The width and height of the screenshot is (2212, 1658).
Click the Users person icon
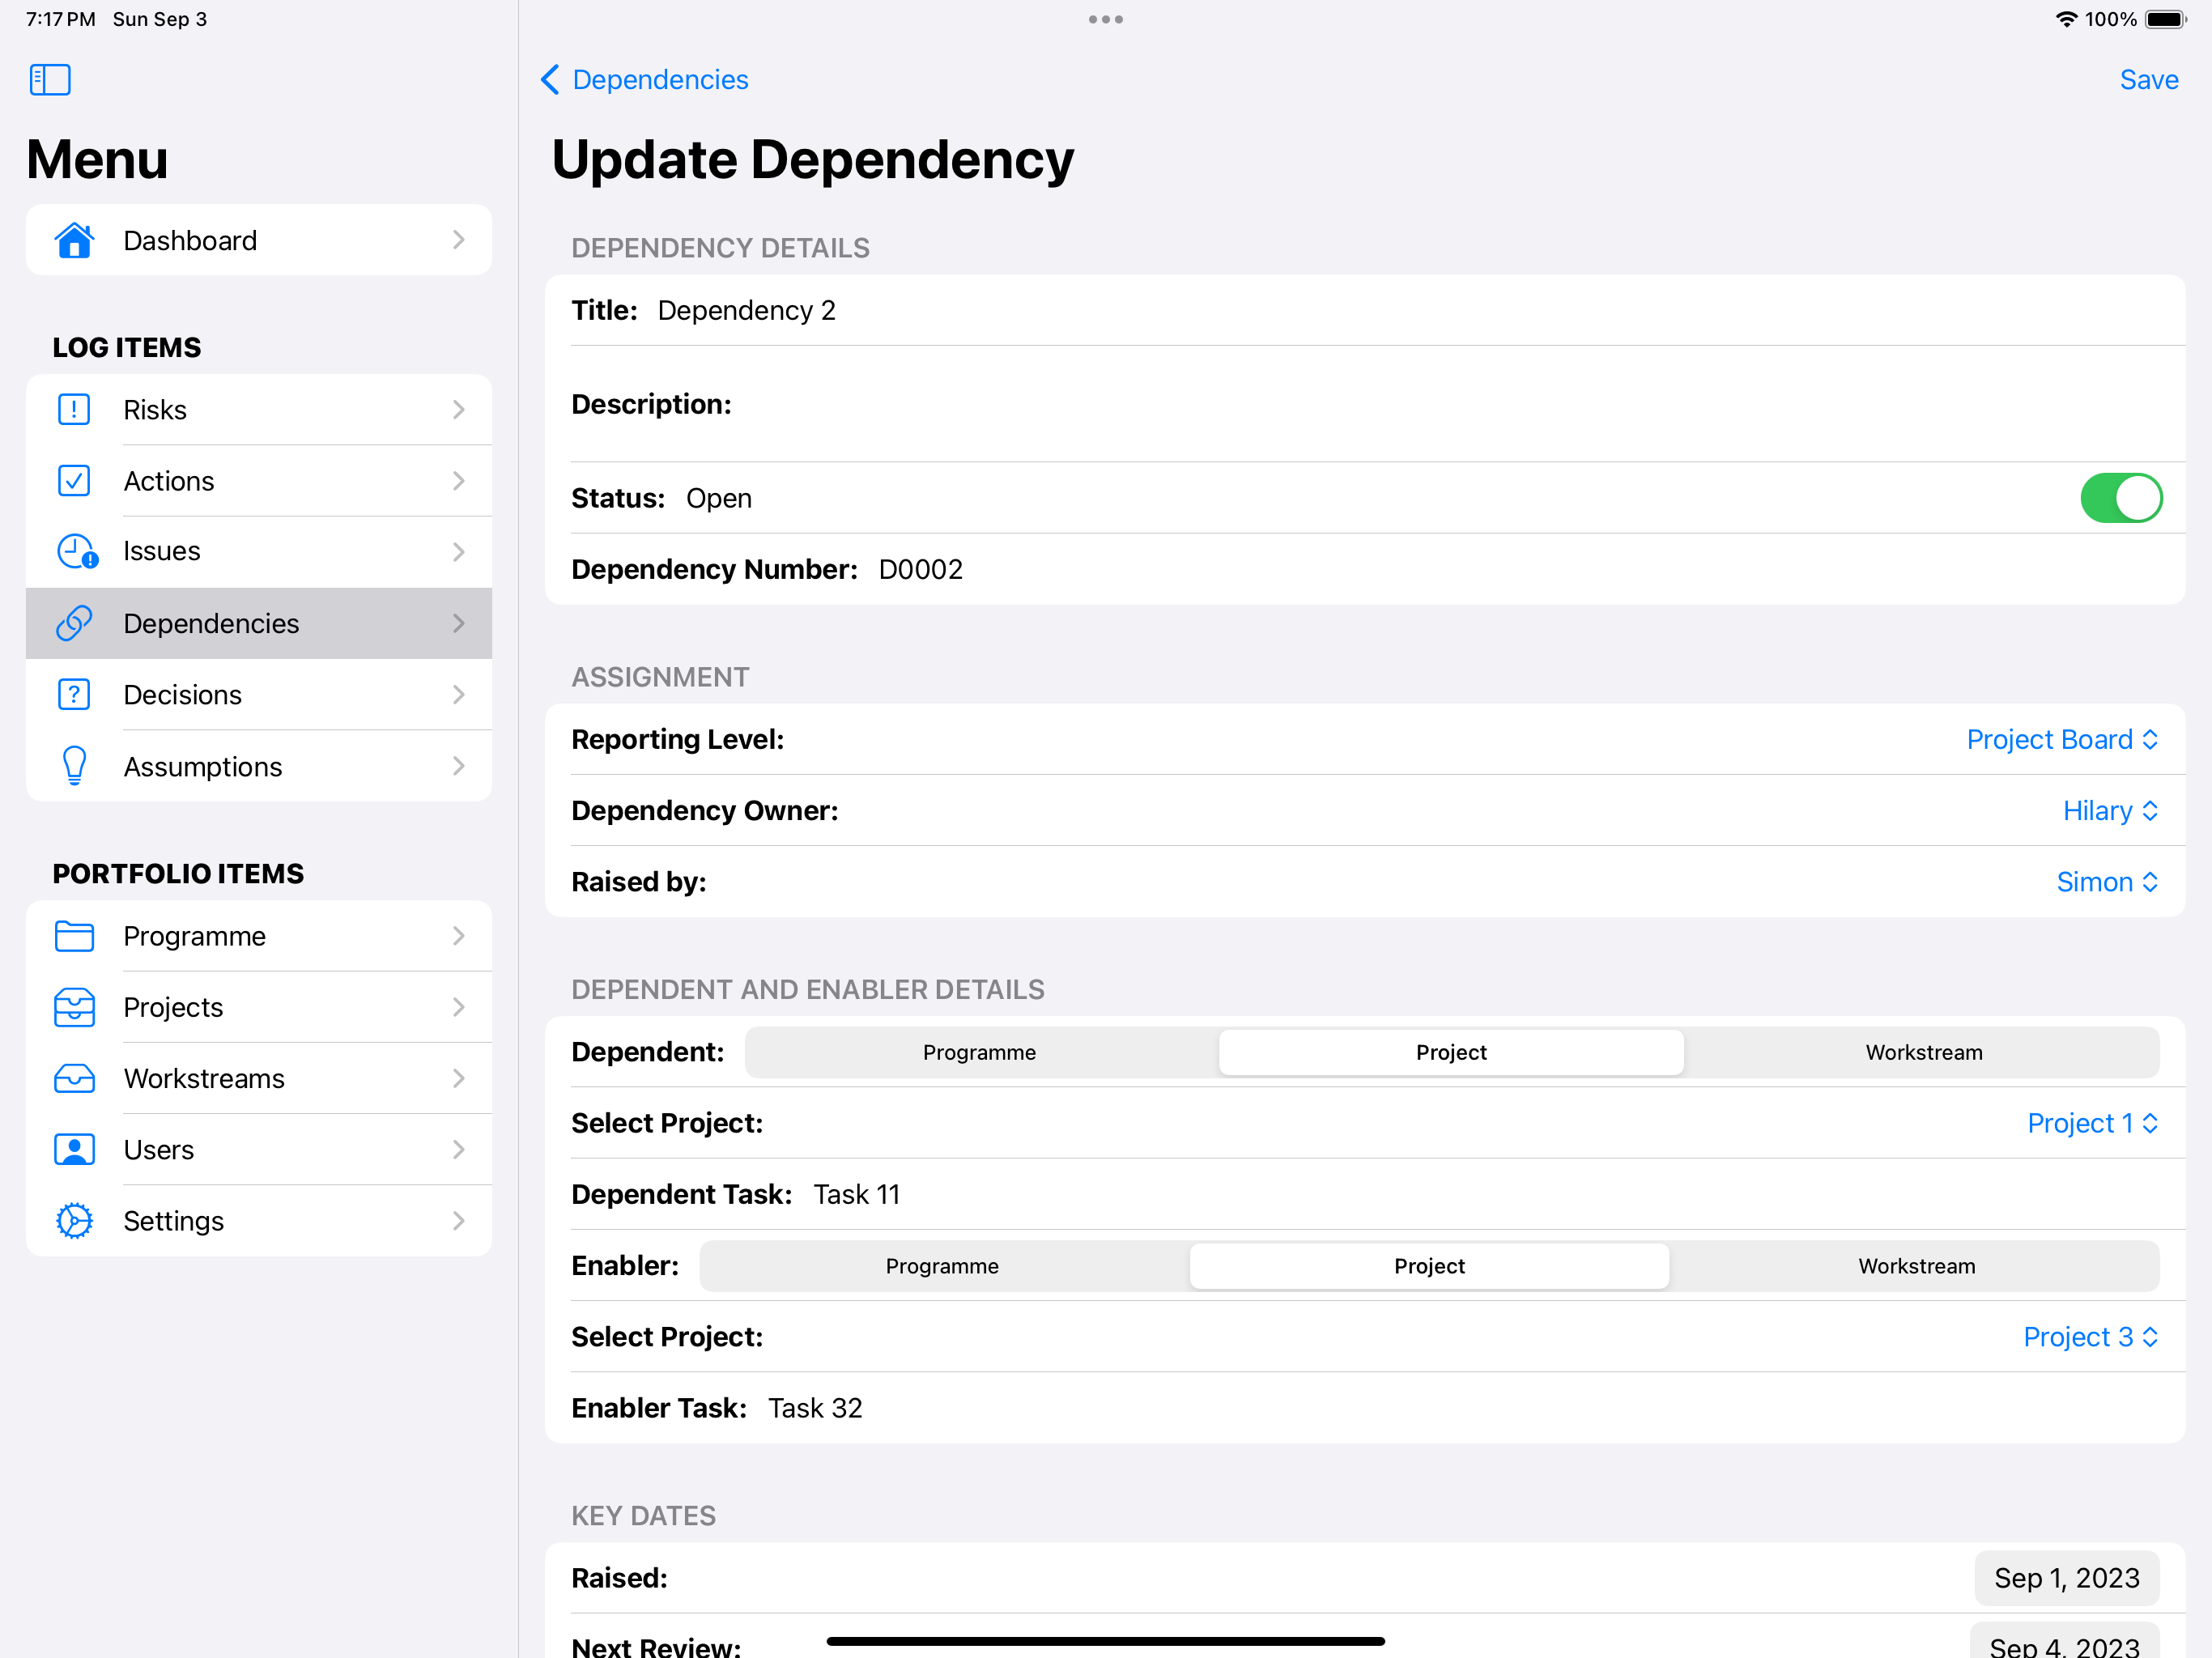[74, 1150]
